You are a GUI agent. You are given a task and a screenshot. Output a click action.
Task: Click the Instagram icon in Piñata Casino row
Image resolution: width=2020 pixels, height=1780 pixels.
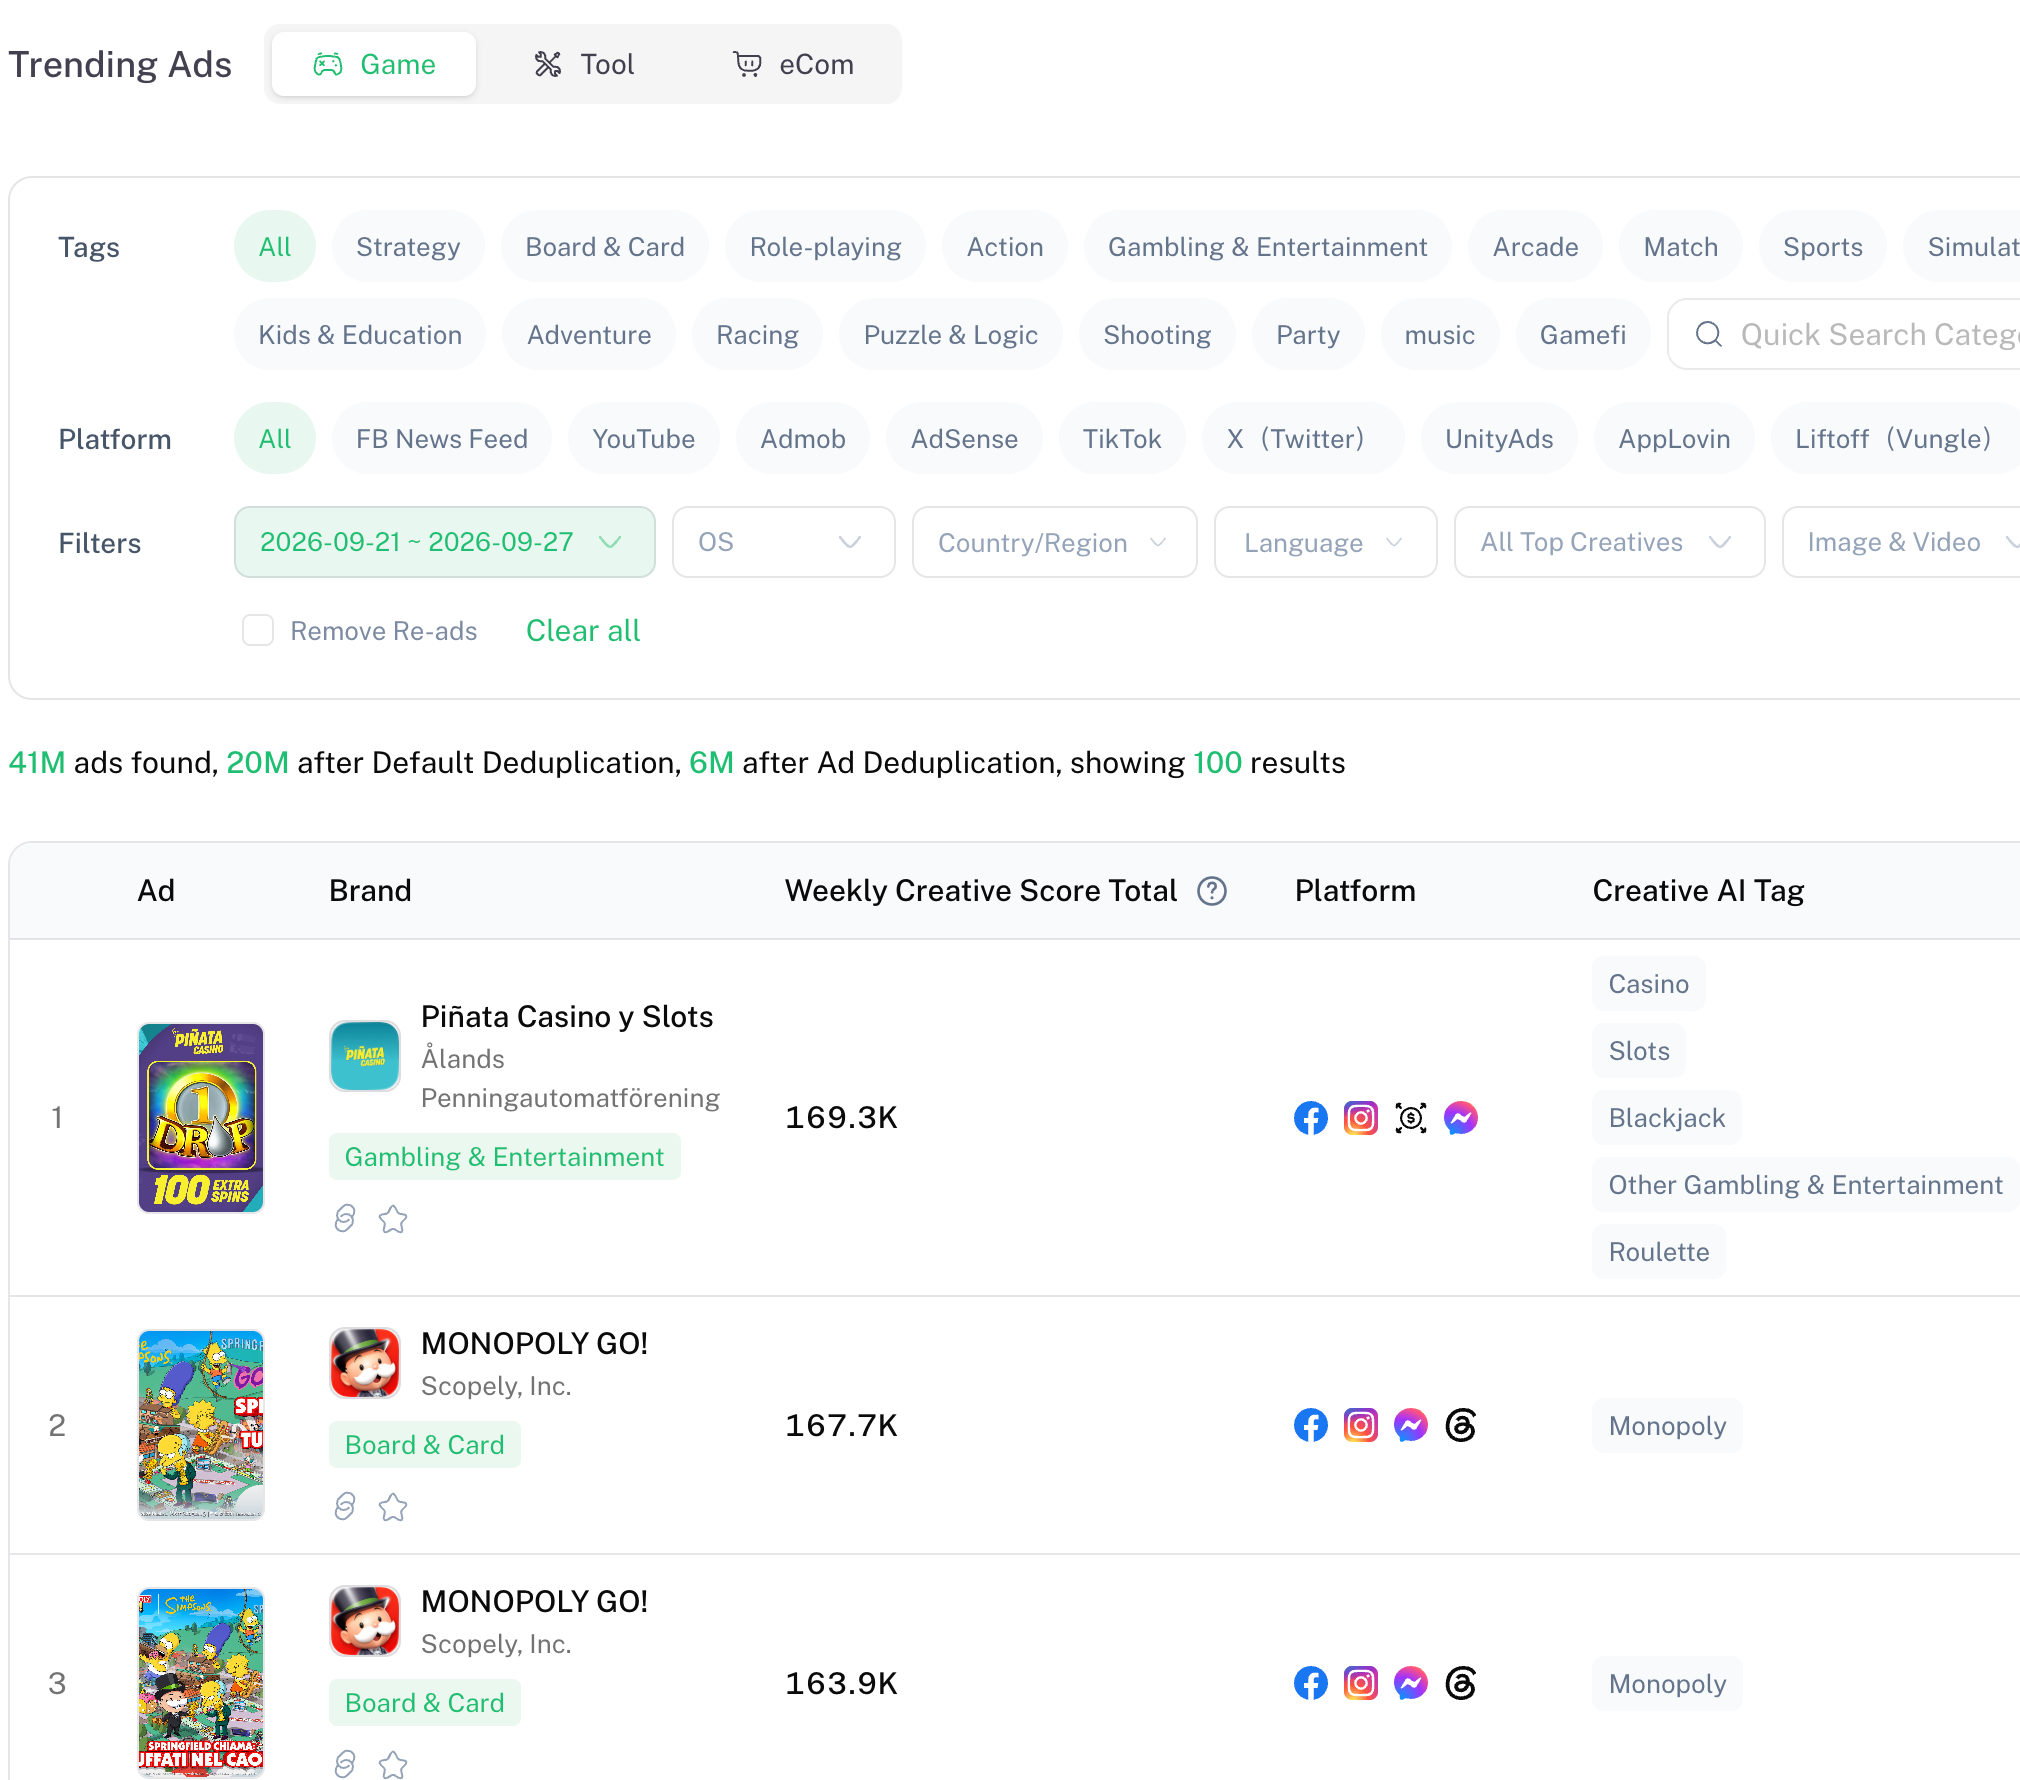[1360, 1118]
